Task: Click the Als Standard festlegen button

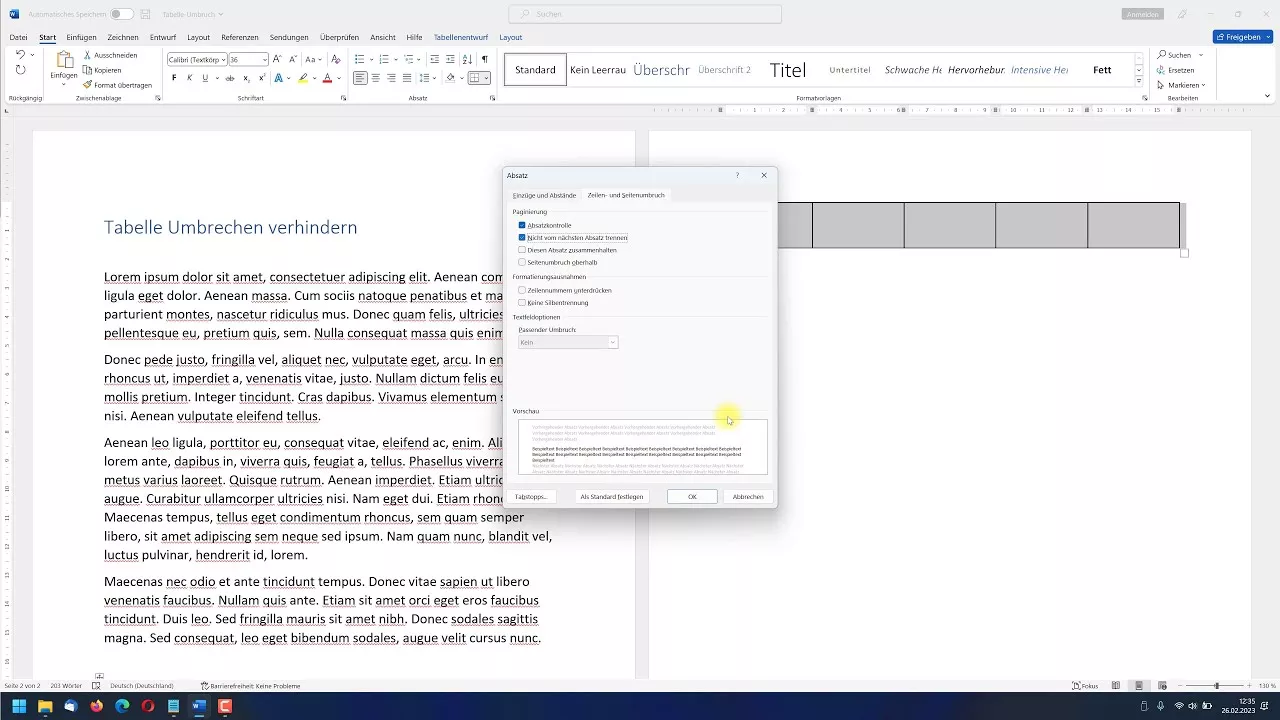Action: coord(612,496)
